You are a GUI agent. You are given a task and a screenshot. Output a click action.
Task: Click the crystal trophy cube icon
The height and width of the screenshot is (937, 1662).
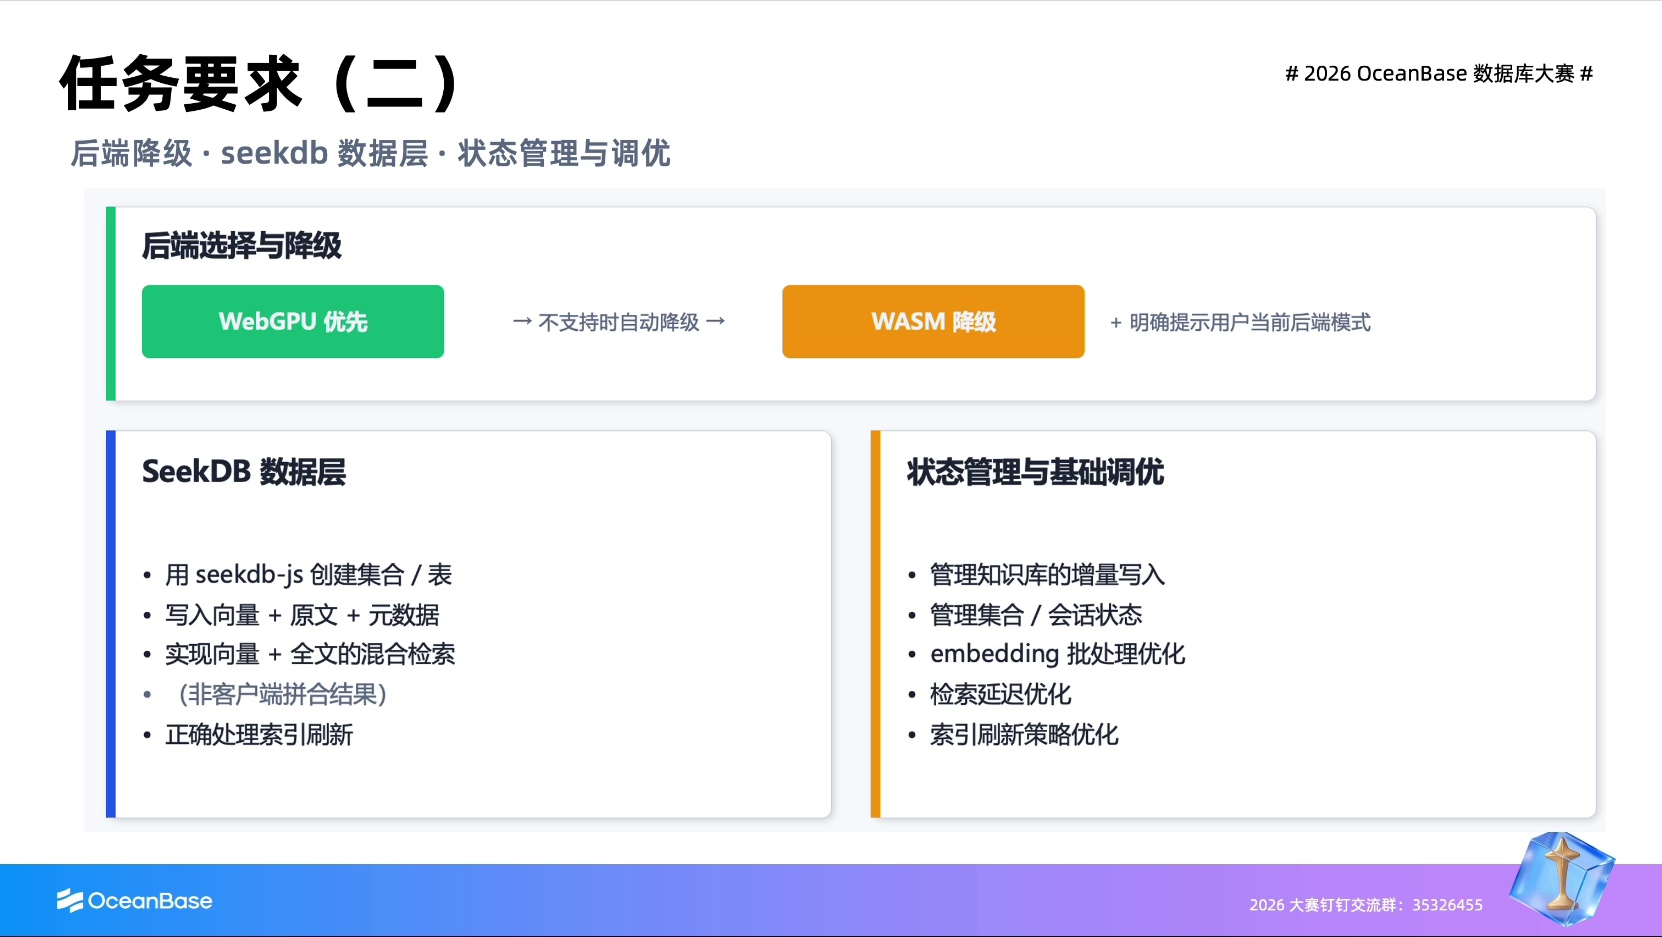[1562, 878]
